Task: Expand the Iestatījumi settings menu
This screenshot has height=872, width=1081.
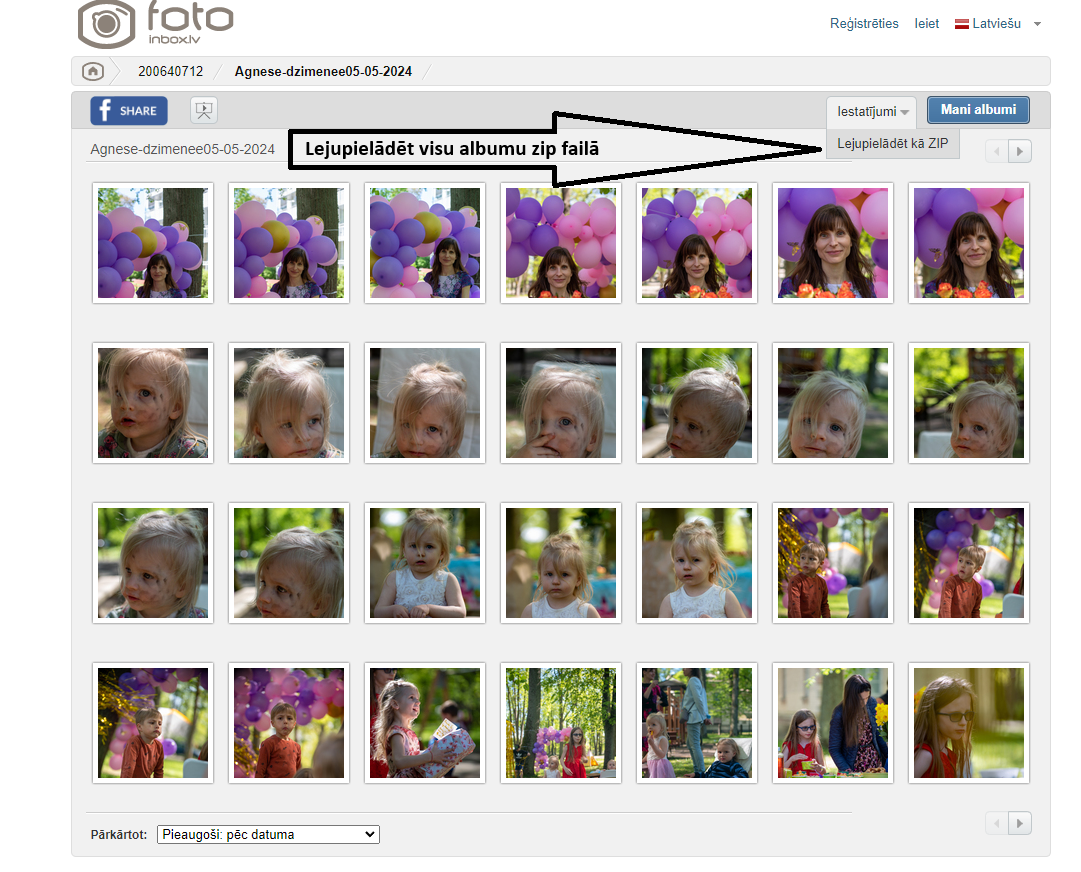Action: [872, 111]
